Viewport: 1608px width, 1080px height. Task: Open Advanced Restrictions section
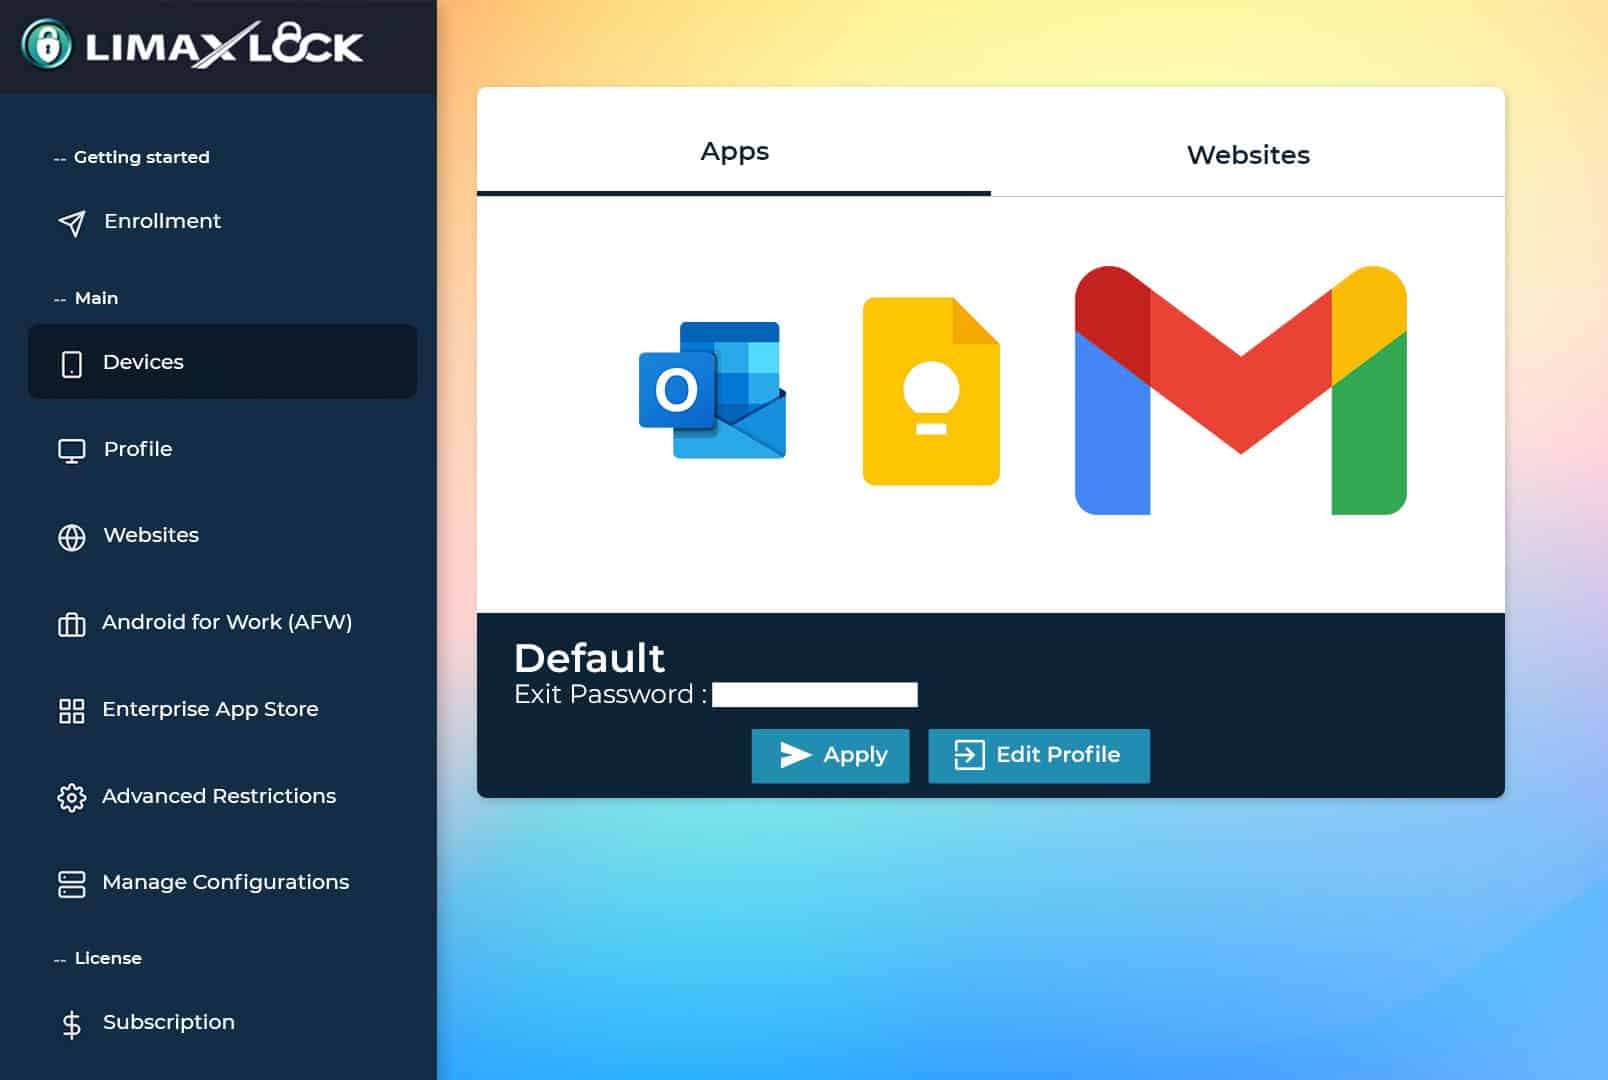pyautogui.click(x=222, y=796)
